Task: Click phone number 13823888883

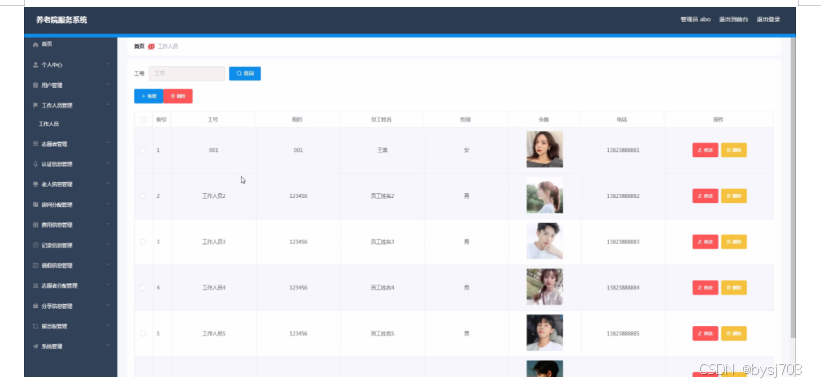Action: click(x=623, y=242)
